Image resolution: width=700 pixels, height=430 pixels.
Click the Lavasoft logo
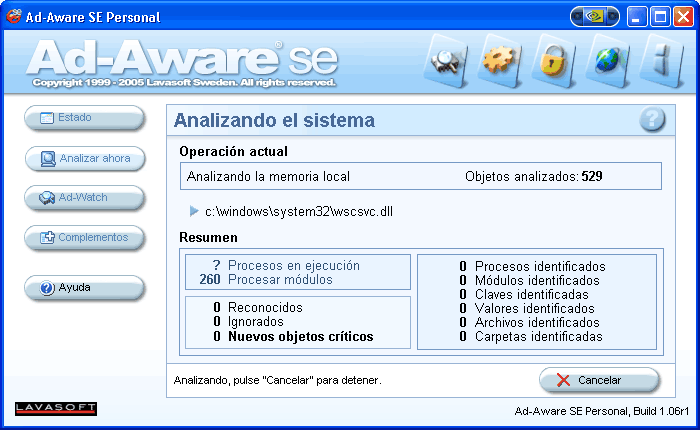[56, 408]
